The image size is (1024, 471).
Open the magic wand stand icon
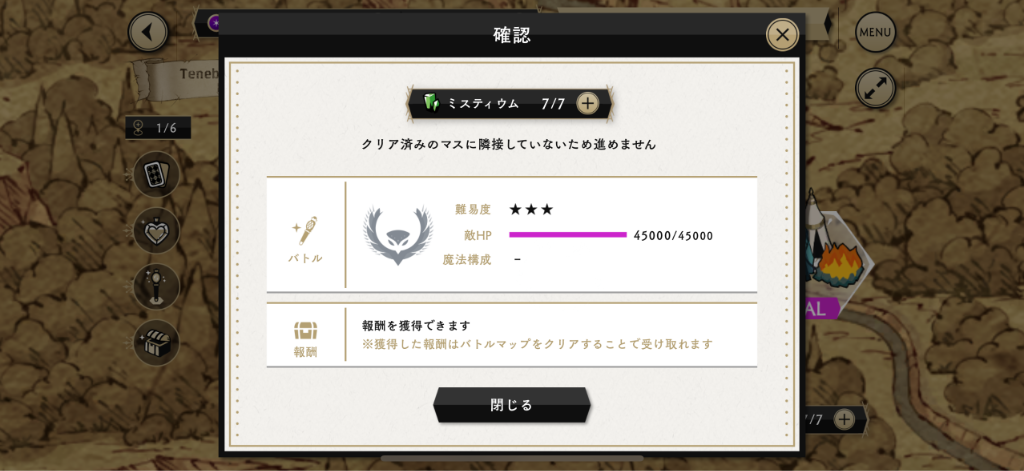(157, 287)
